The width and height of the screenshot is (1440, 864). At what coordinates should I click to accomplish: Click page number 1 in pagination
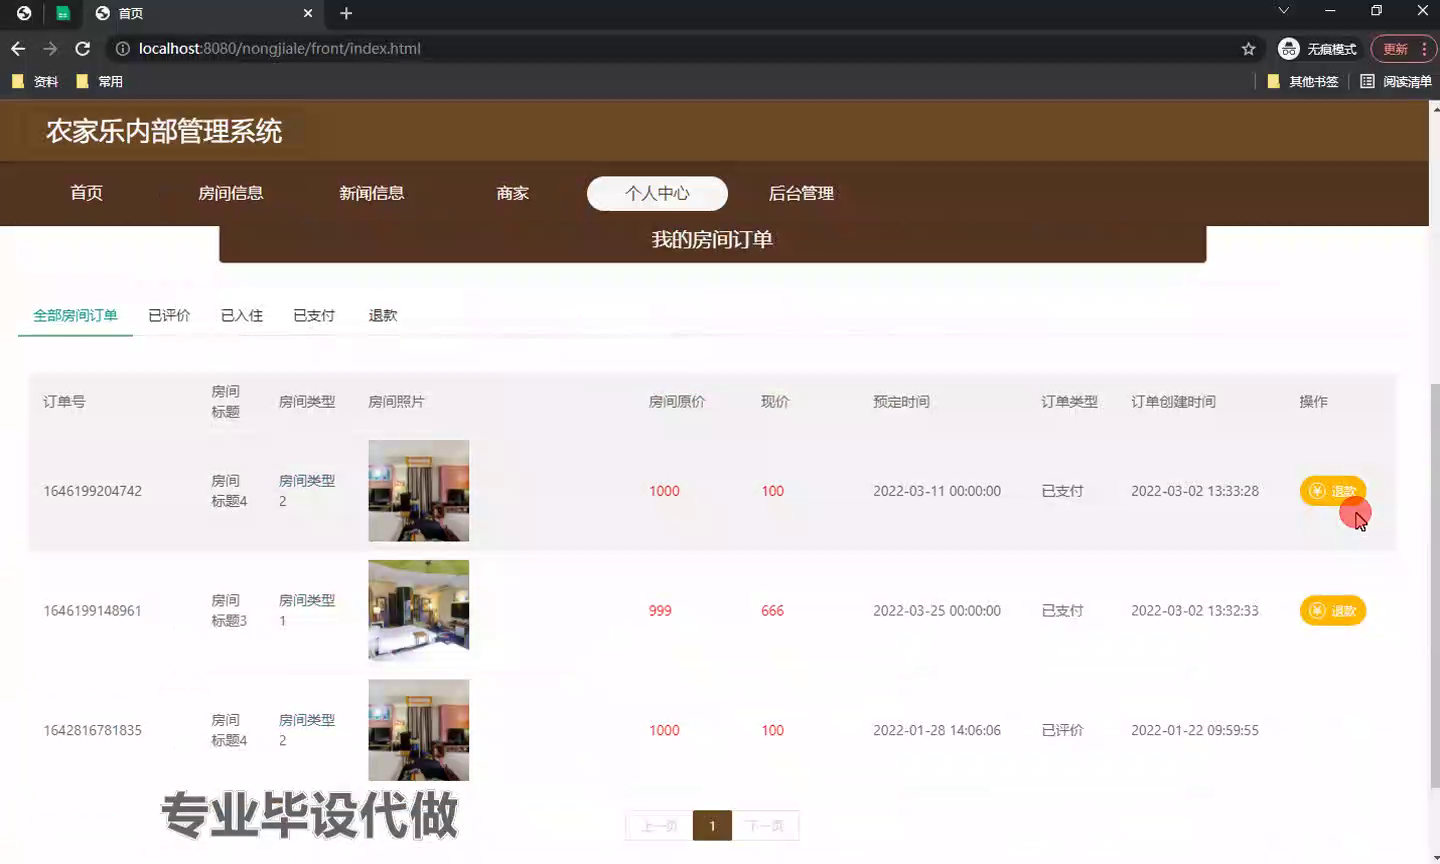[712, 825]
